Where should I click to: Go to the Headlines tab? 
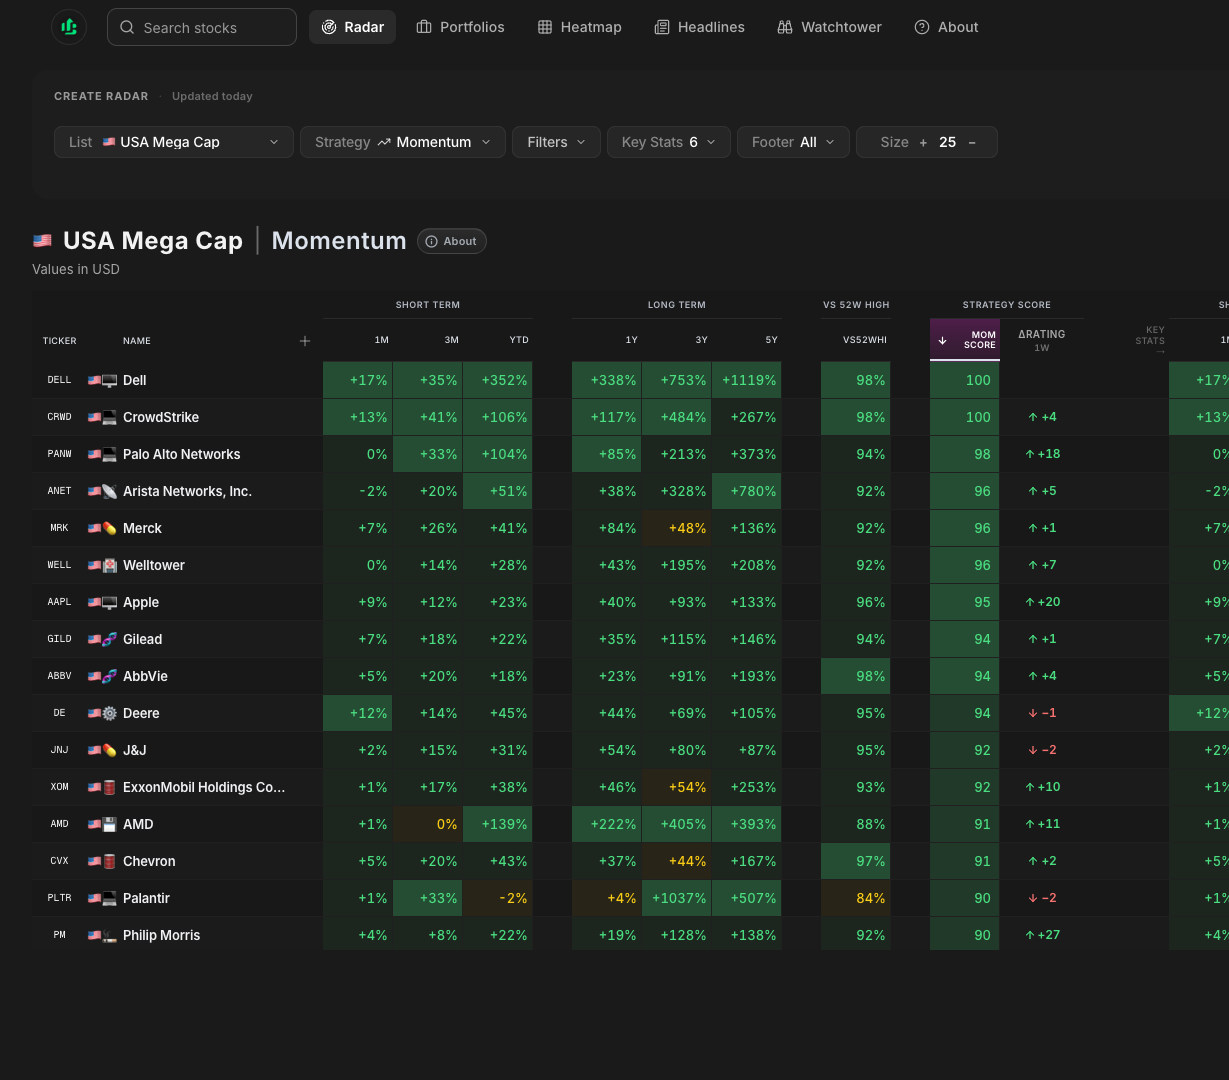[699, 27]
